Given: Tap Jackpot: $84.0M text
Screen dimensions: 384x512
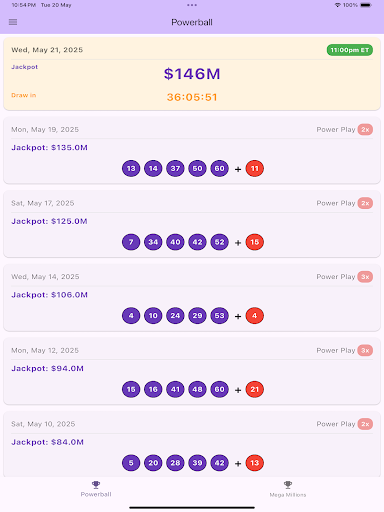Looking at the screenshot, I should tap(48, 442).
